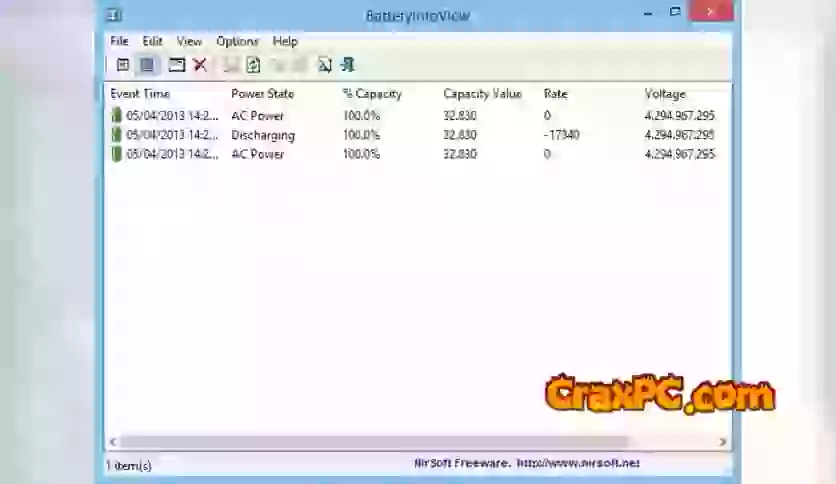Open the Help menu

pyautogui.click(x=285, y=41)
